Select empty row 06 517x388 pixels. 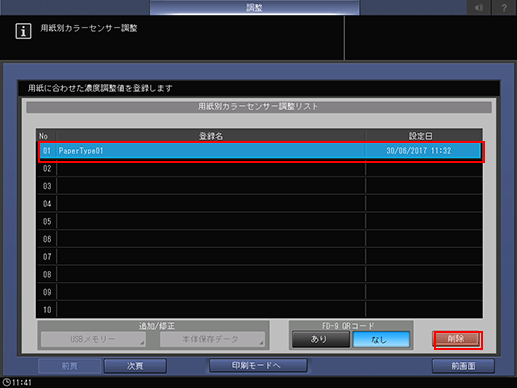[260, 239]
